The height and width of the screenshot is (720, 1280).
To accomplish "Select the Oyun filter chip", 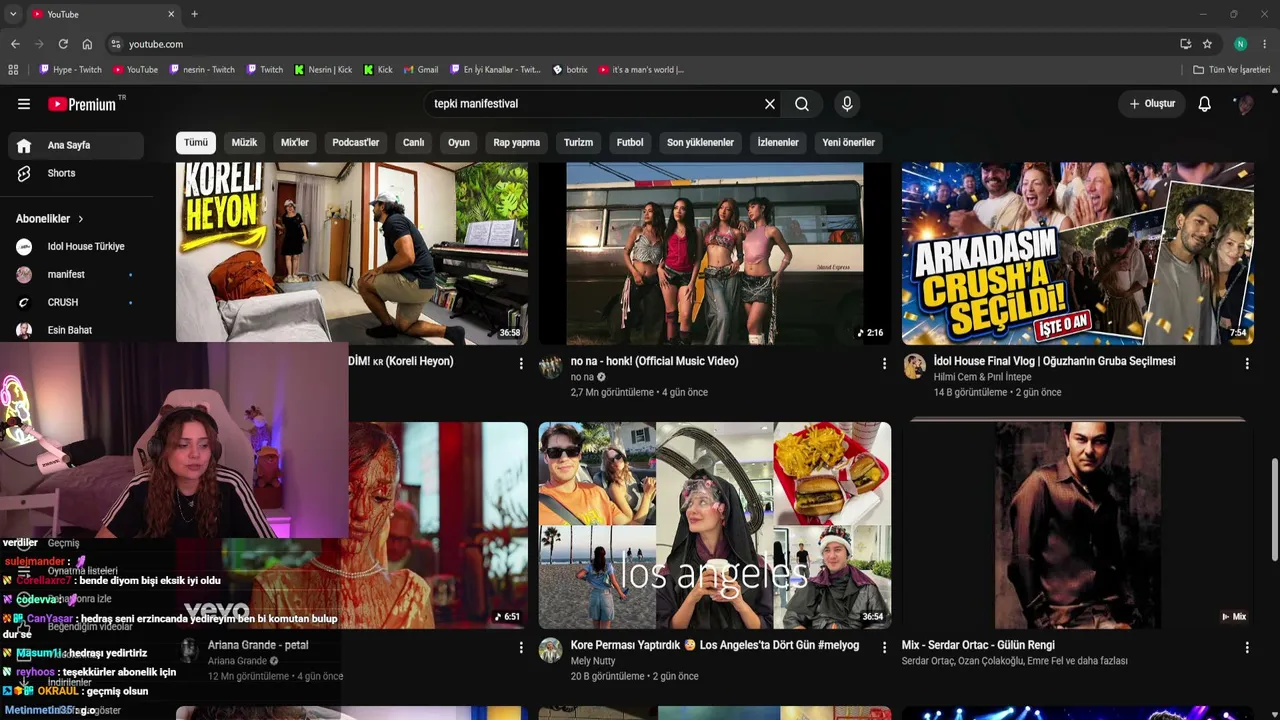I will point(459,143).
